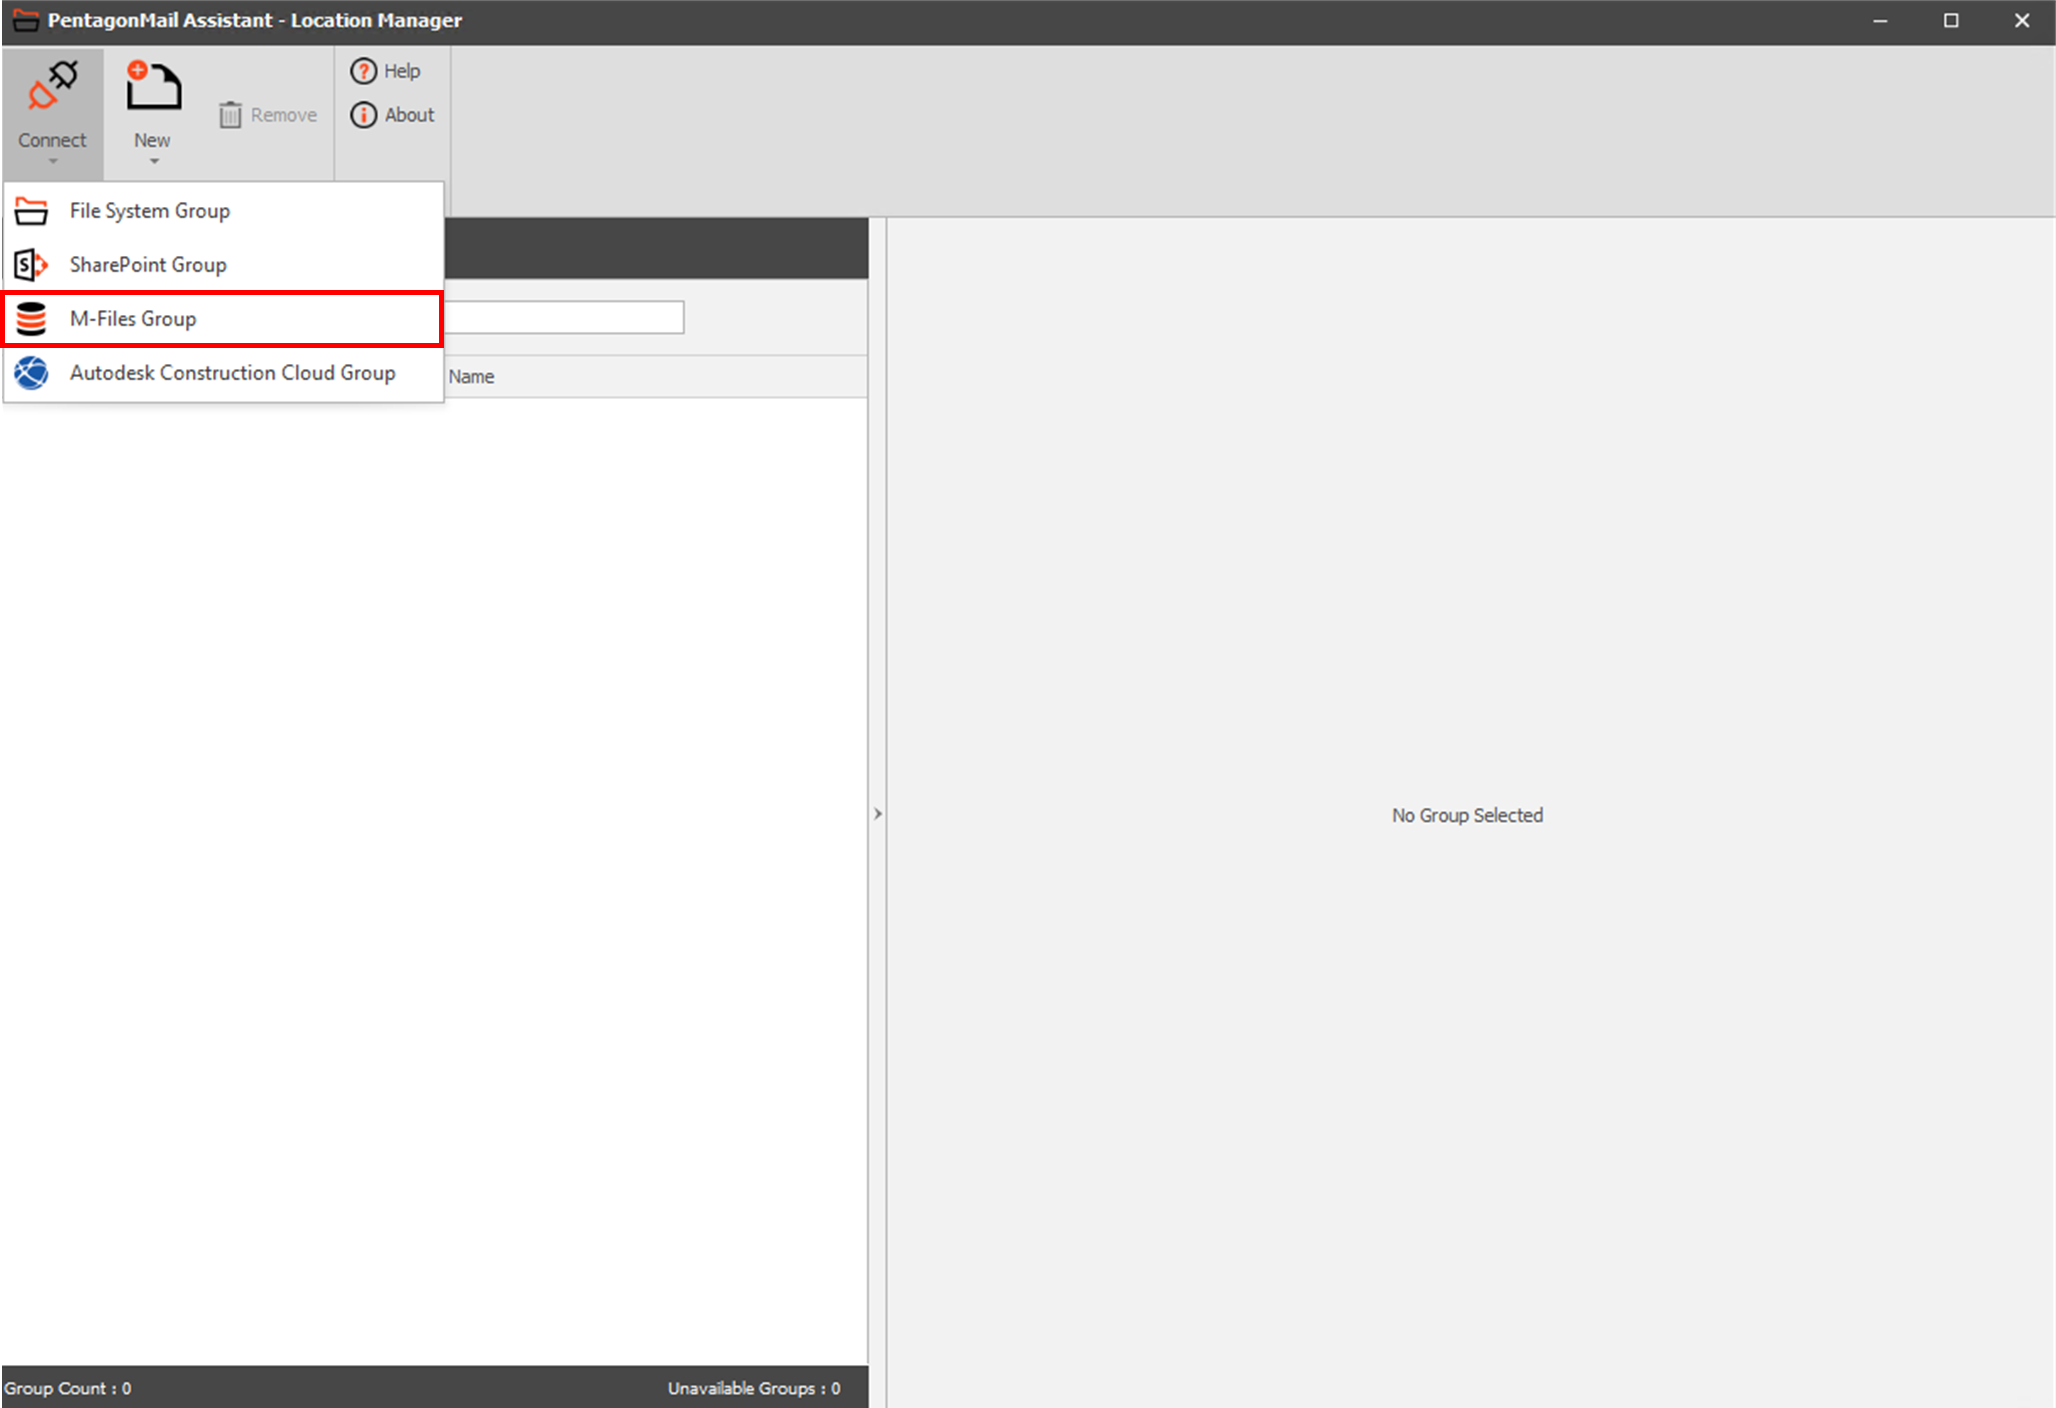Viewport: 2056px width, 1408px height.
Task: Open the Help link in toolbar
Action: pos(401,71)
